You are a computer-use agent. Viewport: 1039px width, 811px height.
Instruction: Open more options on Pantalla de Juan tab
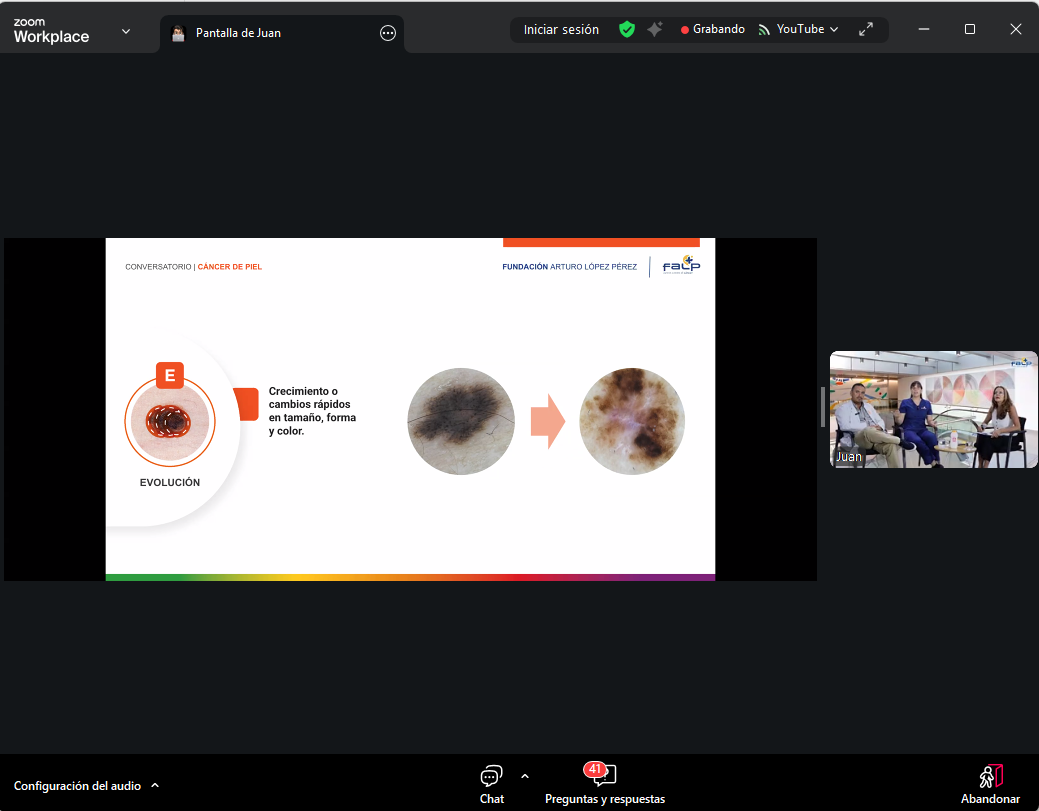pos(388,33)
